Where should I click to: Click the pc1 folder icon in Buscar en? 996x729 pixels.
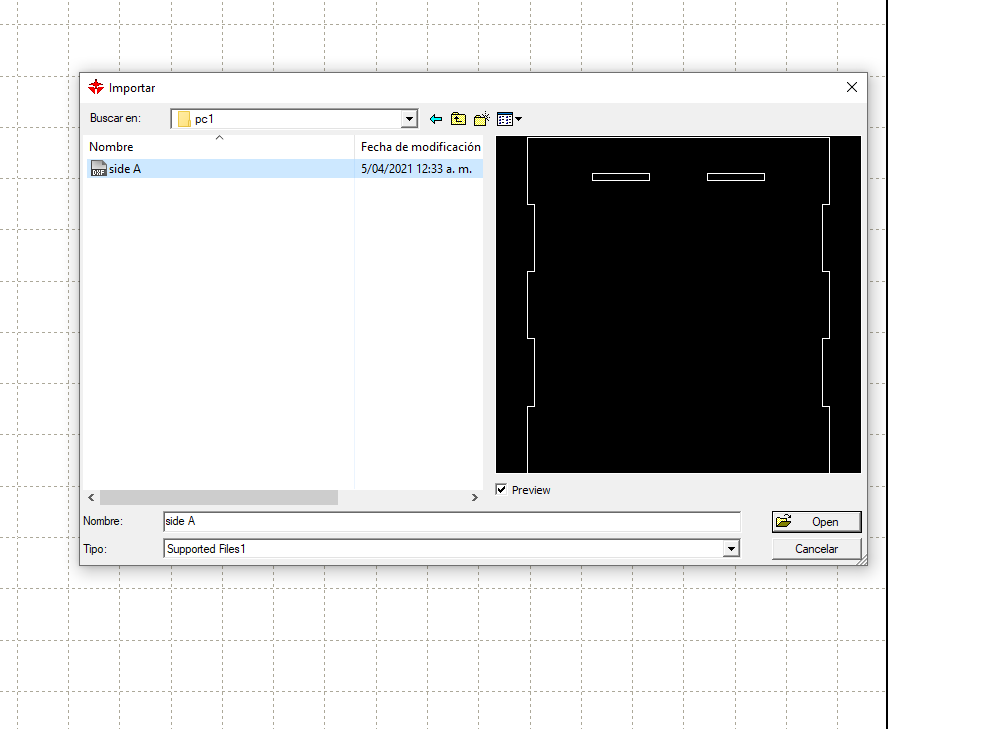coord(184,119)
